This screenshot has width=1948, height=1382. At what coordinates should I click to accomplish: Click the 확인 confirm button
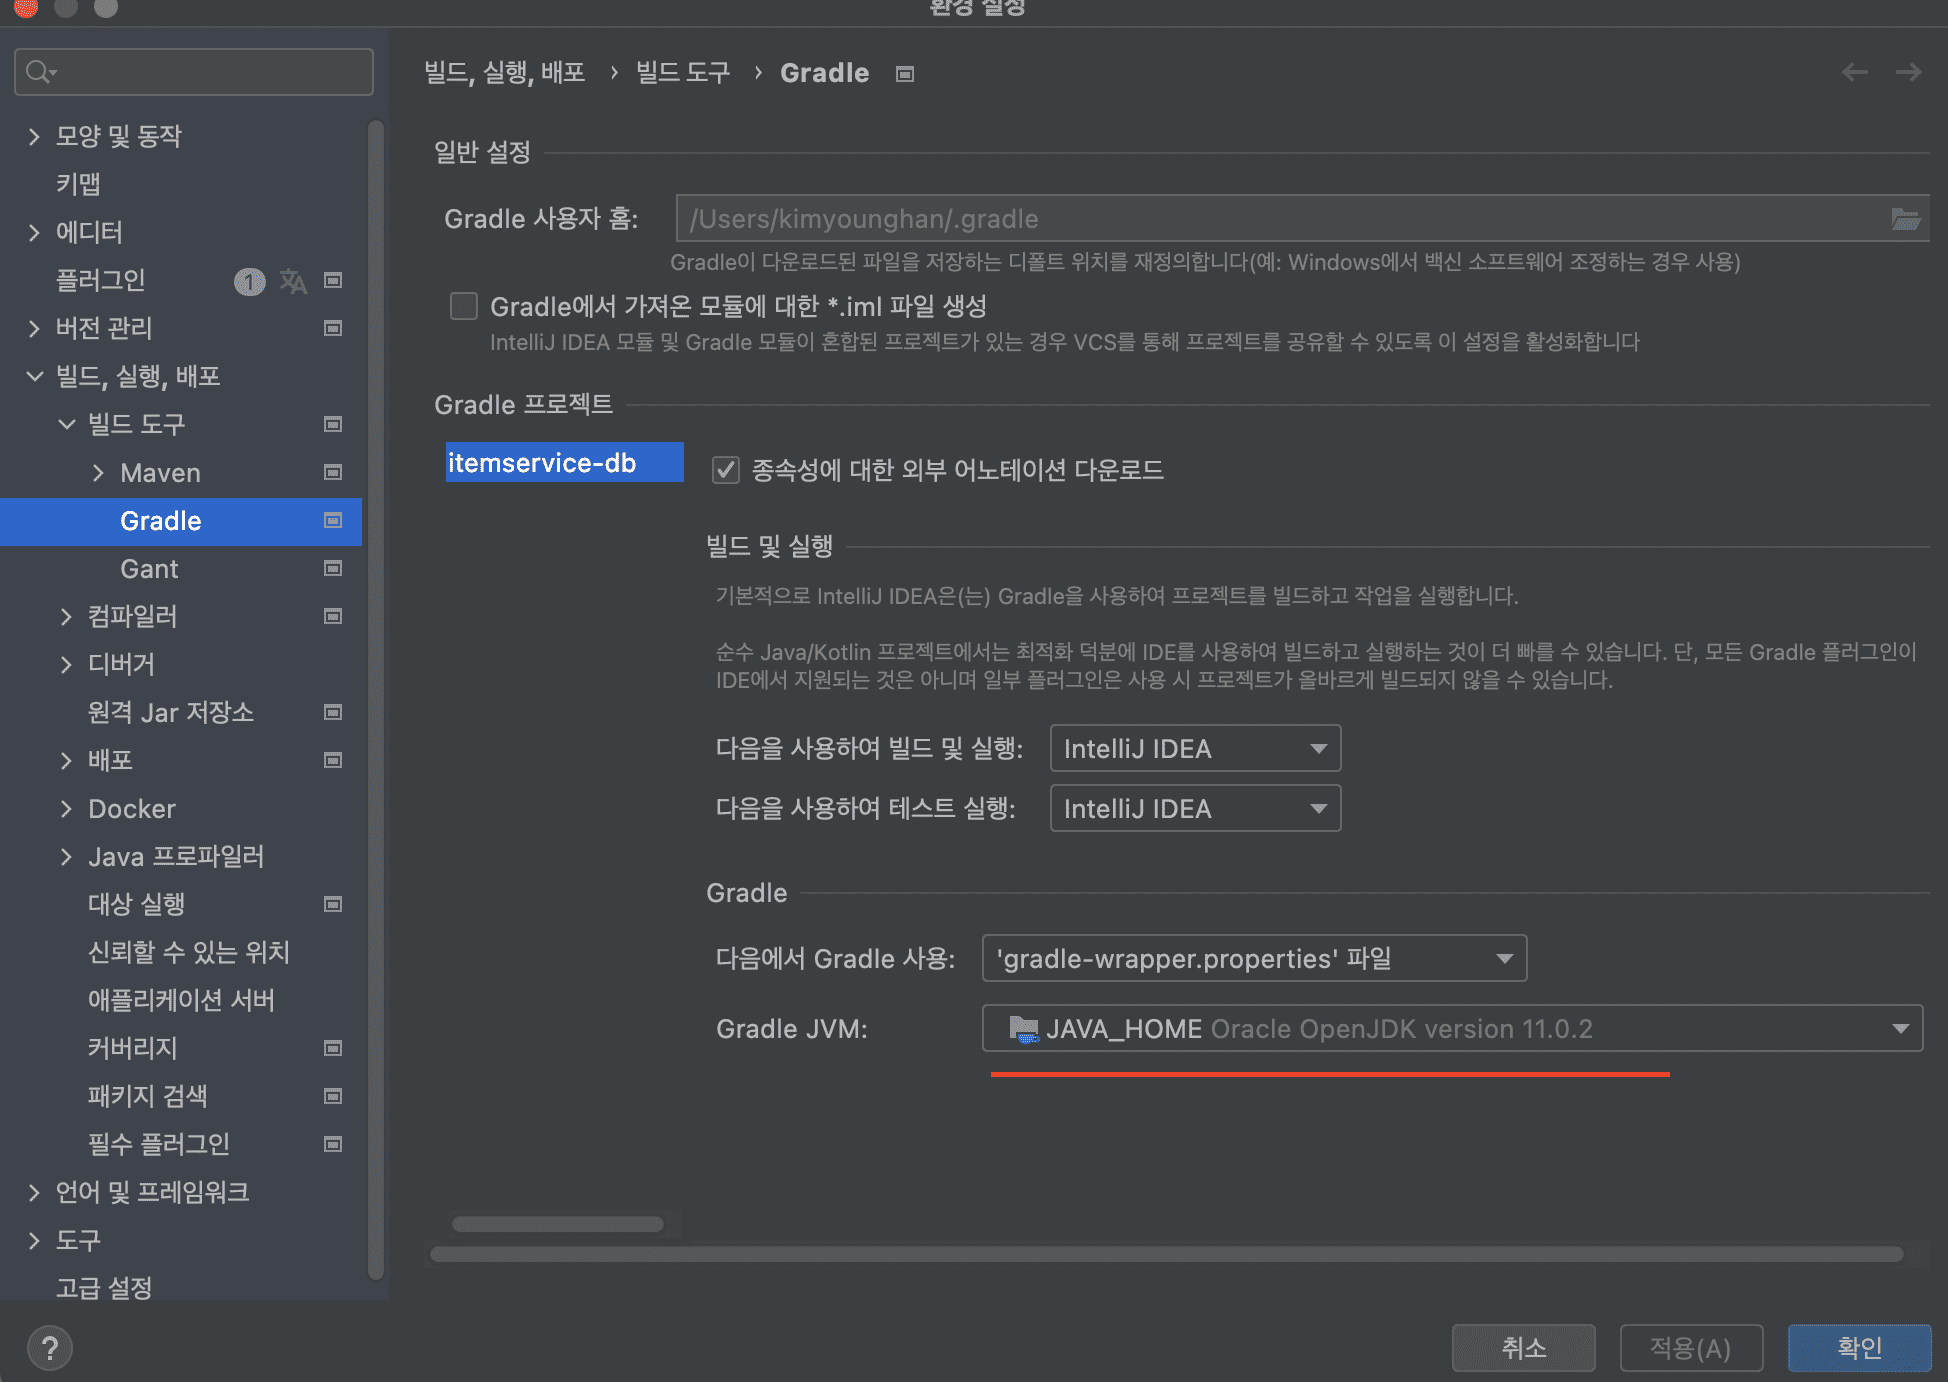pyautogui.click(x=1859, y=1348)
